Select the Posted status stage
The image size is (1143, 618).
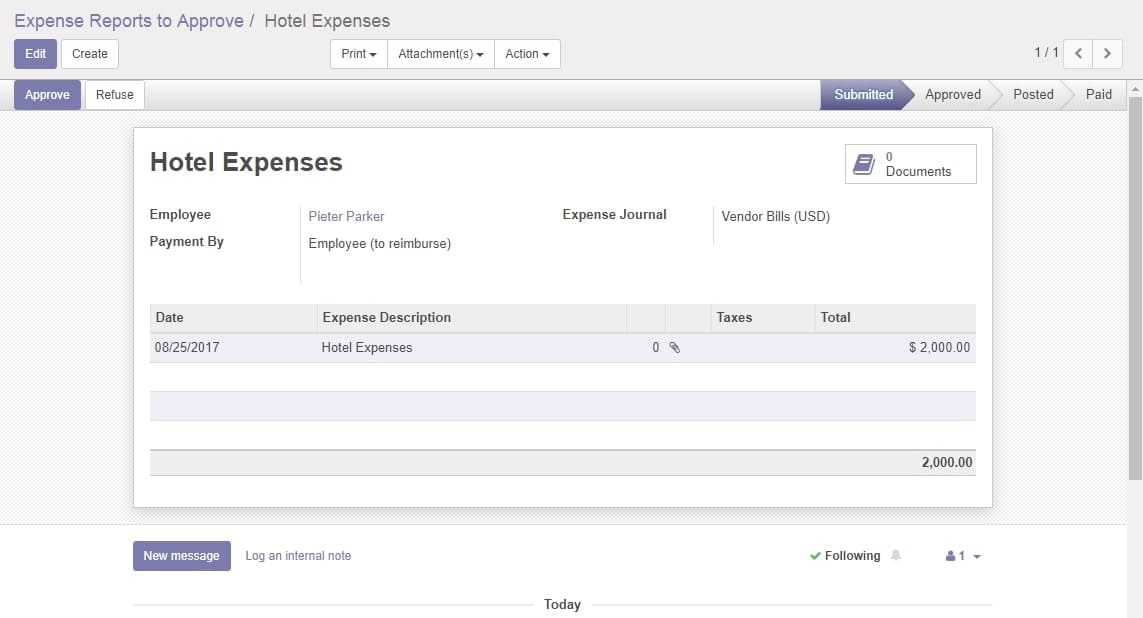click(x=1032, y=95)
